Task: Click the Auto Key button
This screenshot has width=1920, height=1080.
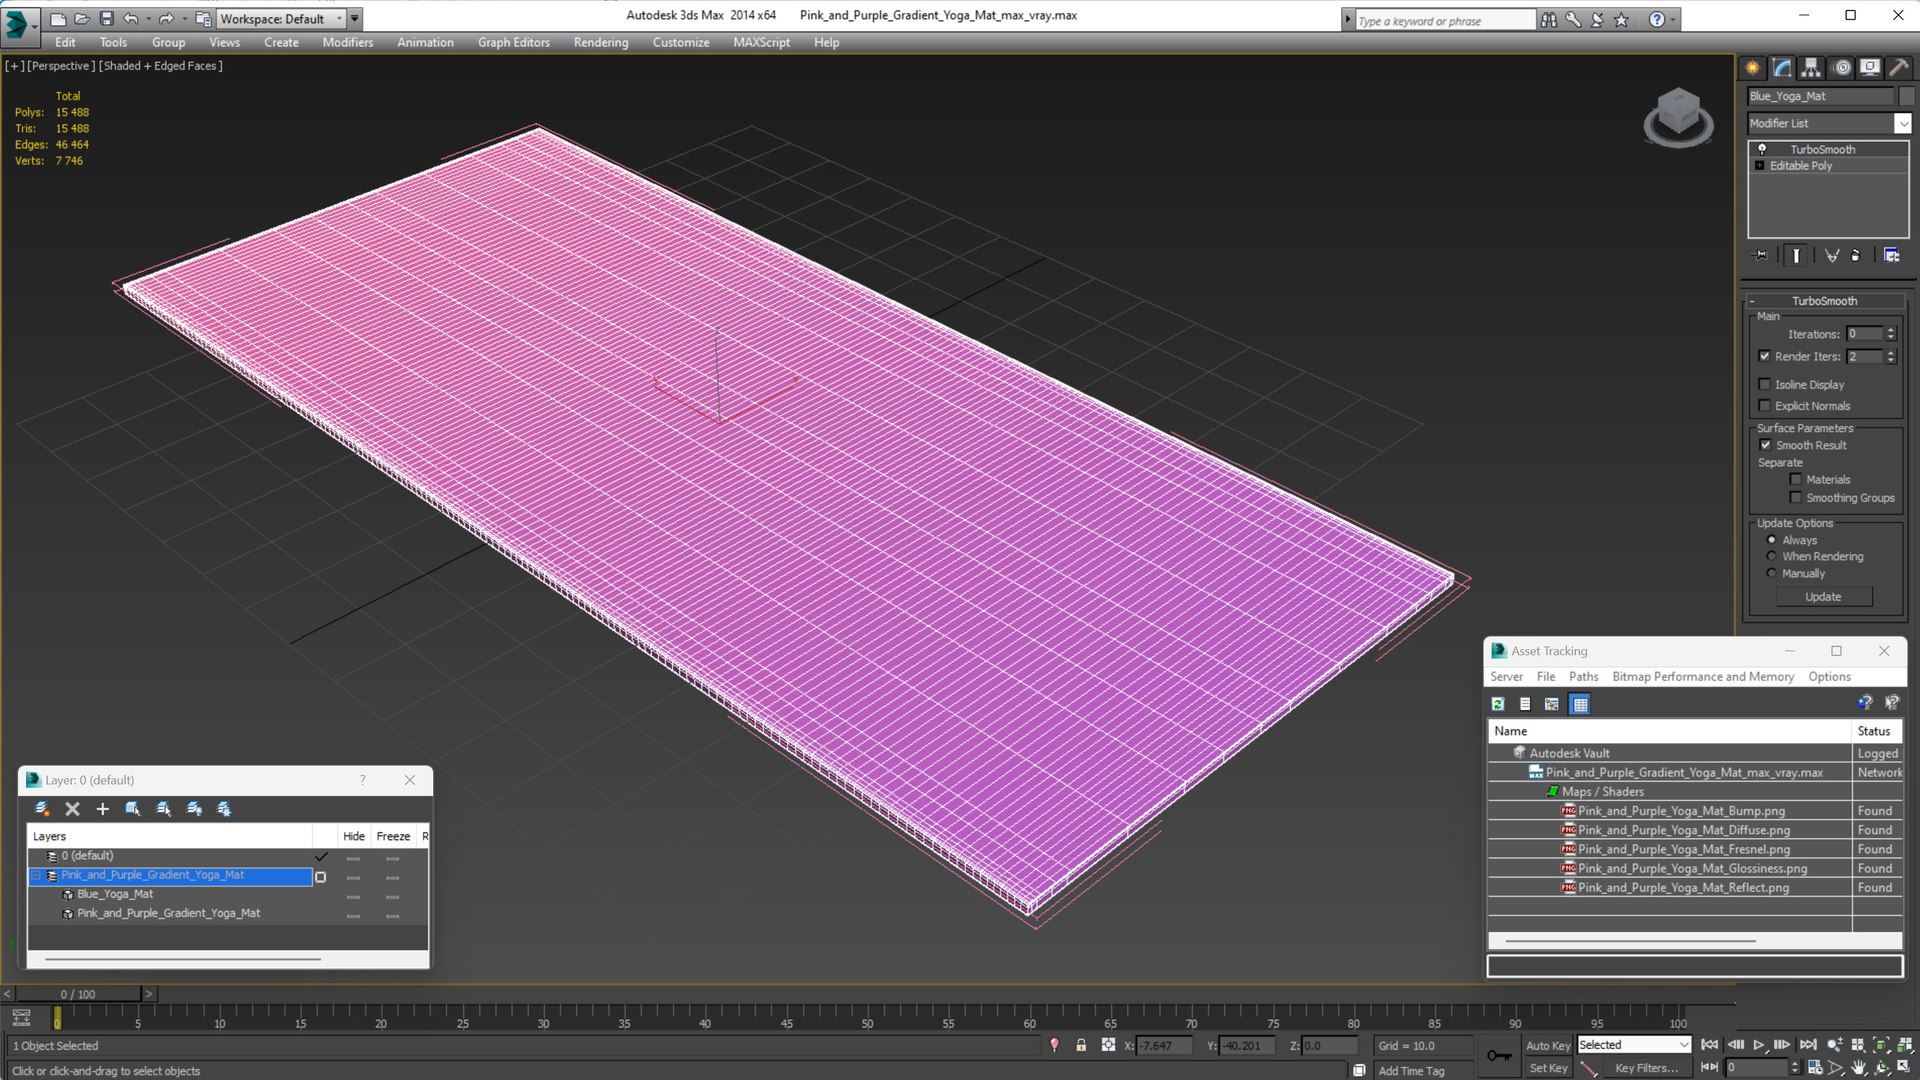Action: [1548, 1045]
